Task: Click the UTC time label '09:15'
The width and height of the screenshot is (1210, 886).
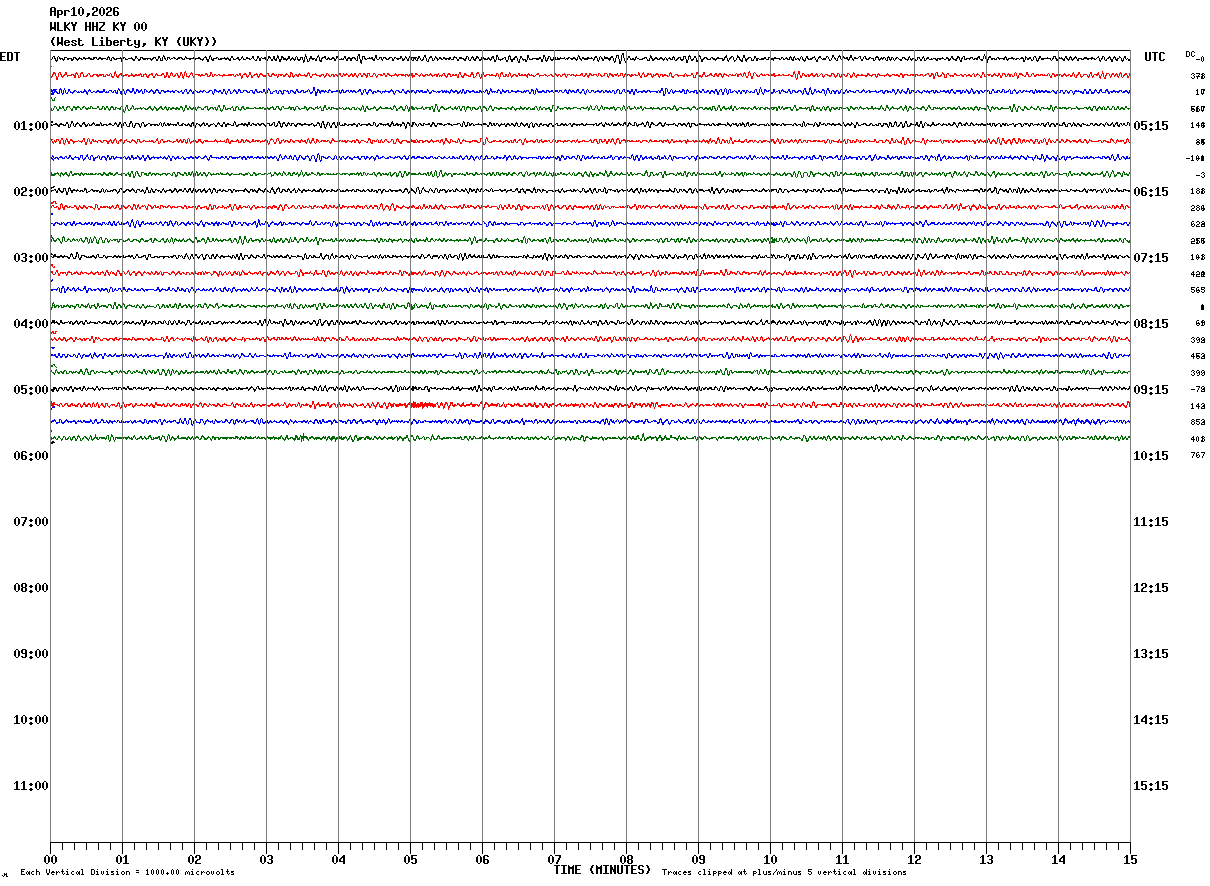Action: click(x=1151, y=390)
